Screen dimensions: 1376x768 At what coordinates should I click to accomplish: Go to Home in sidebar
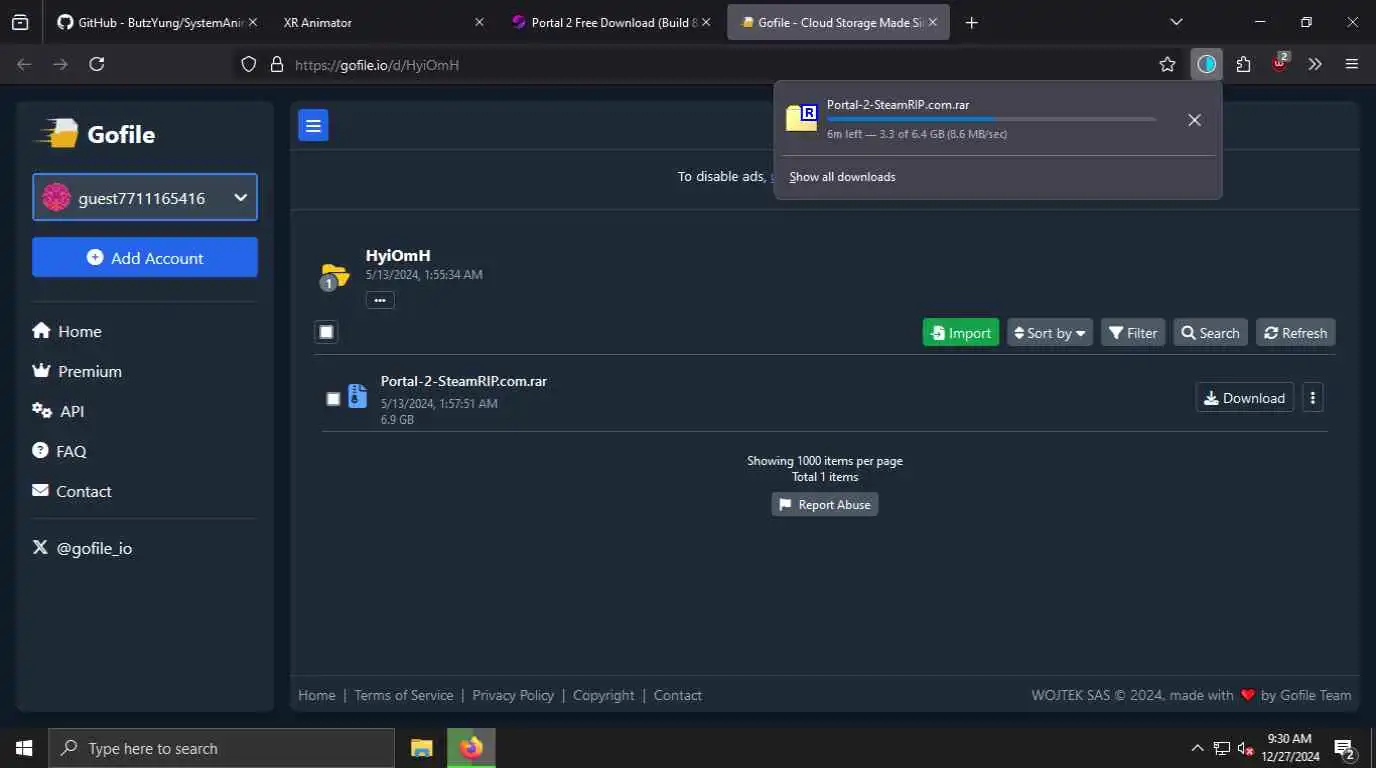[66, 331]
